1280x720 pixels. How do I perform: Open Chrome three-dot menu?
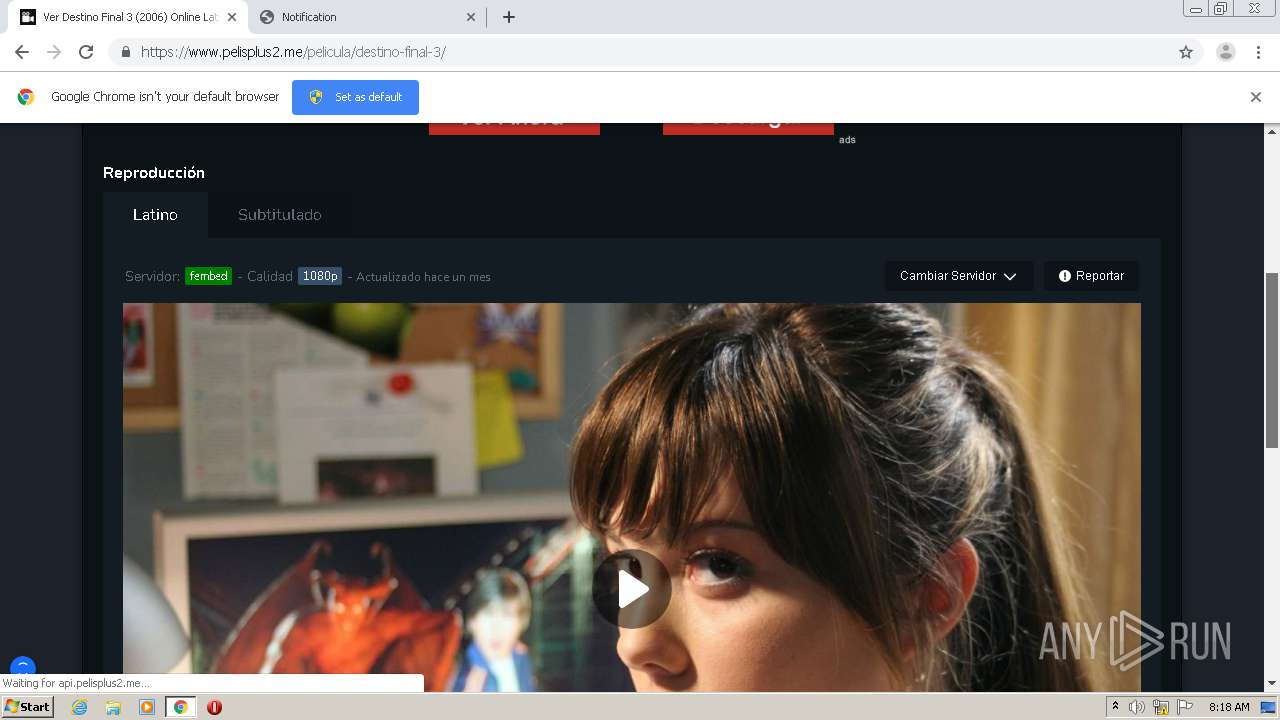coord(1258,52)
